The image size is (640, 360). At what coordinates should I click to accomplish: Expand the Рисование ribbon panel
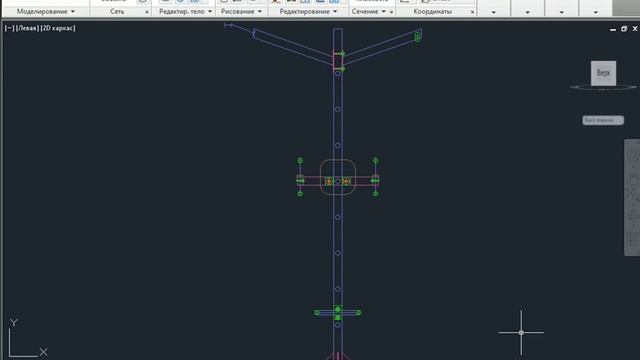(x=241, y=11)
